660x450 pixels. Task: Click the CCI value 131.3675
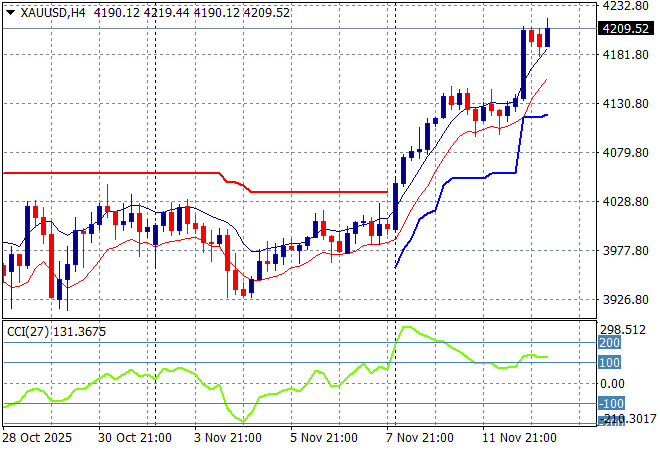point(79,332)
